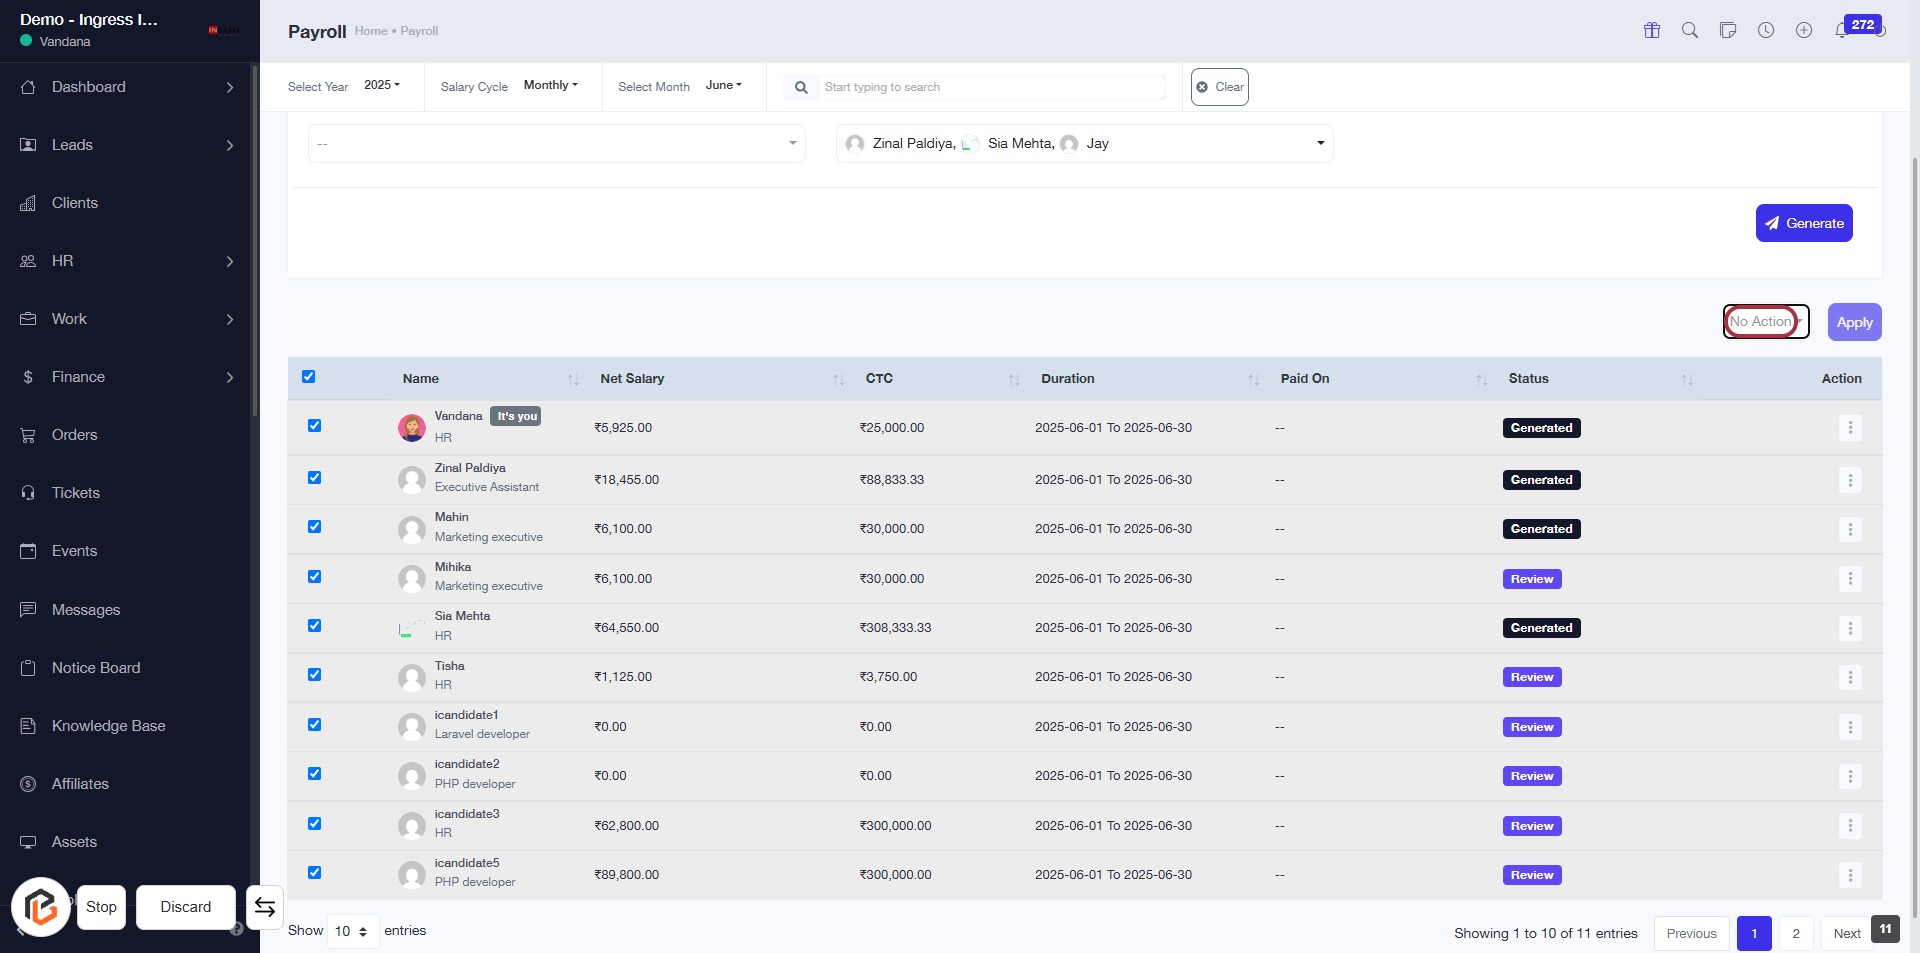Open action menu for Vandana's row

(x=1849, y=428)
